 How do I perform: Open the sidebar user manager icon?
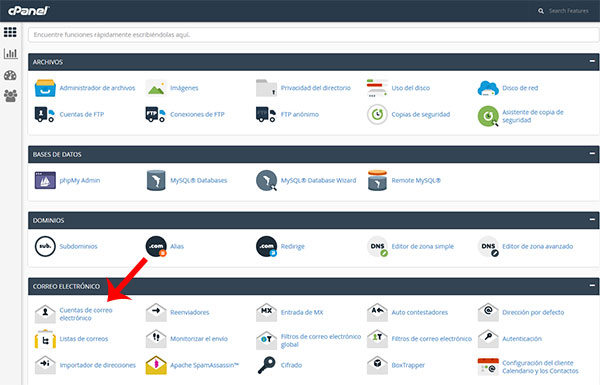click(x=10, y=96)
